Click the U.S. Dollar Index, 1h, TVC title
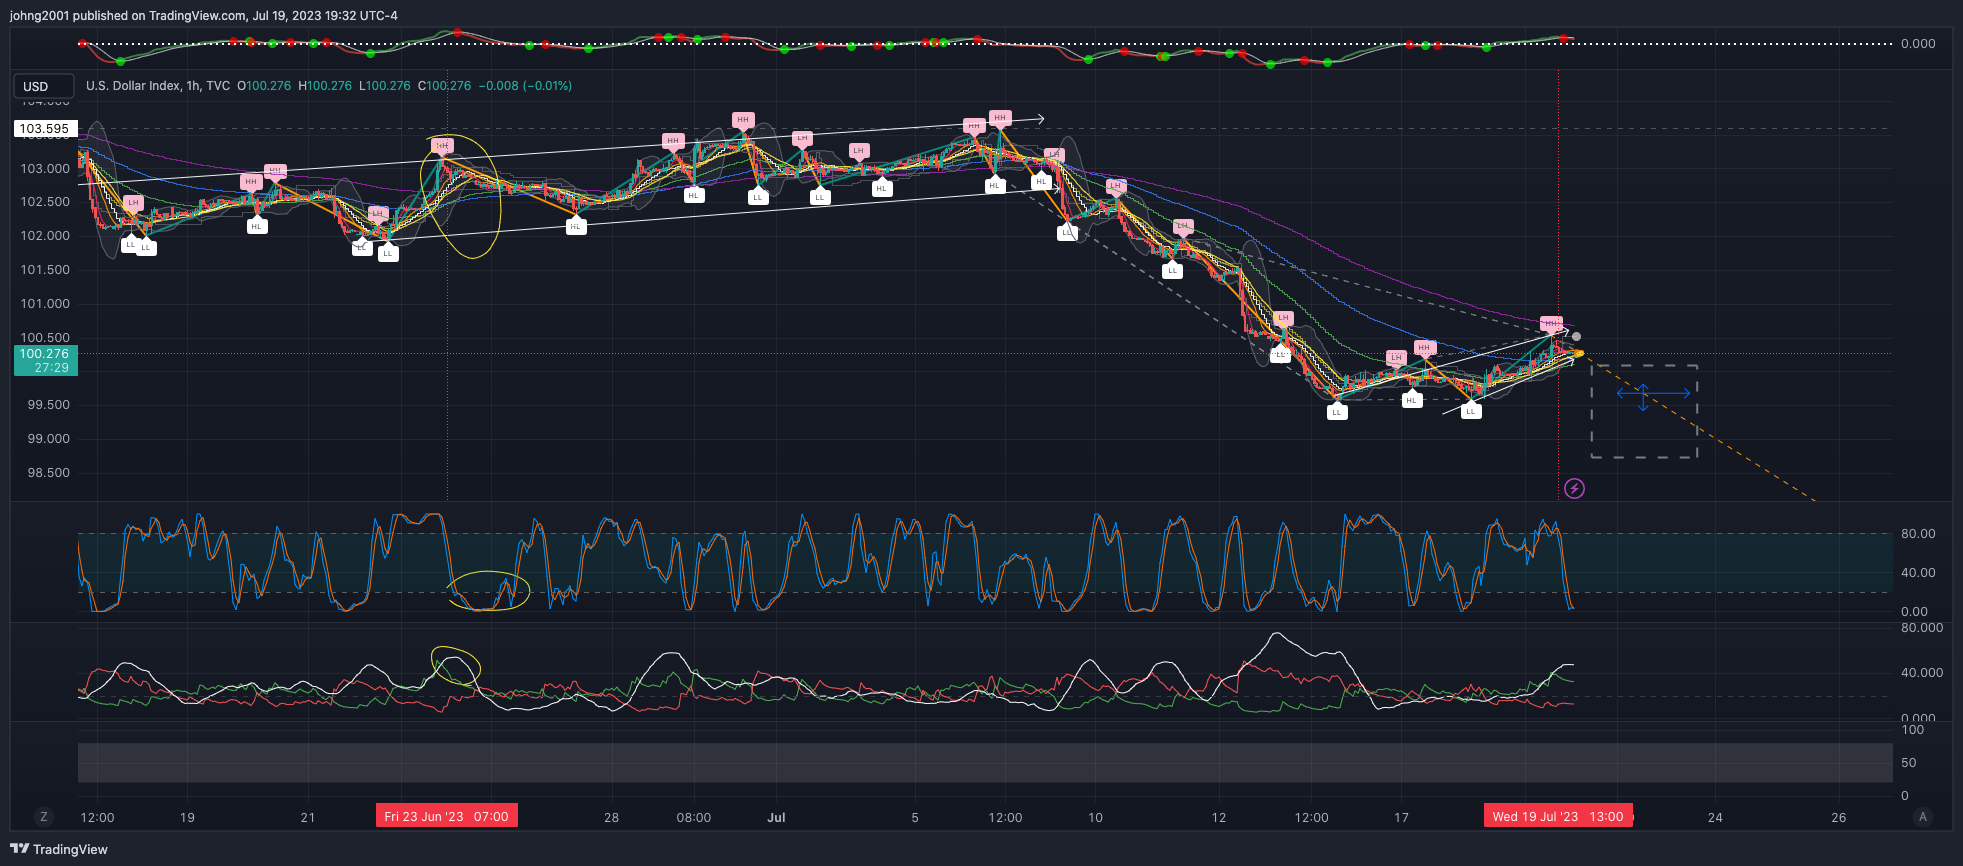The height and width of the screenshot is (866, 1963). [158, 86]
